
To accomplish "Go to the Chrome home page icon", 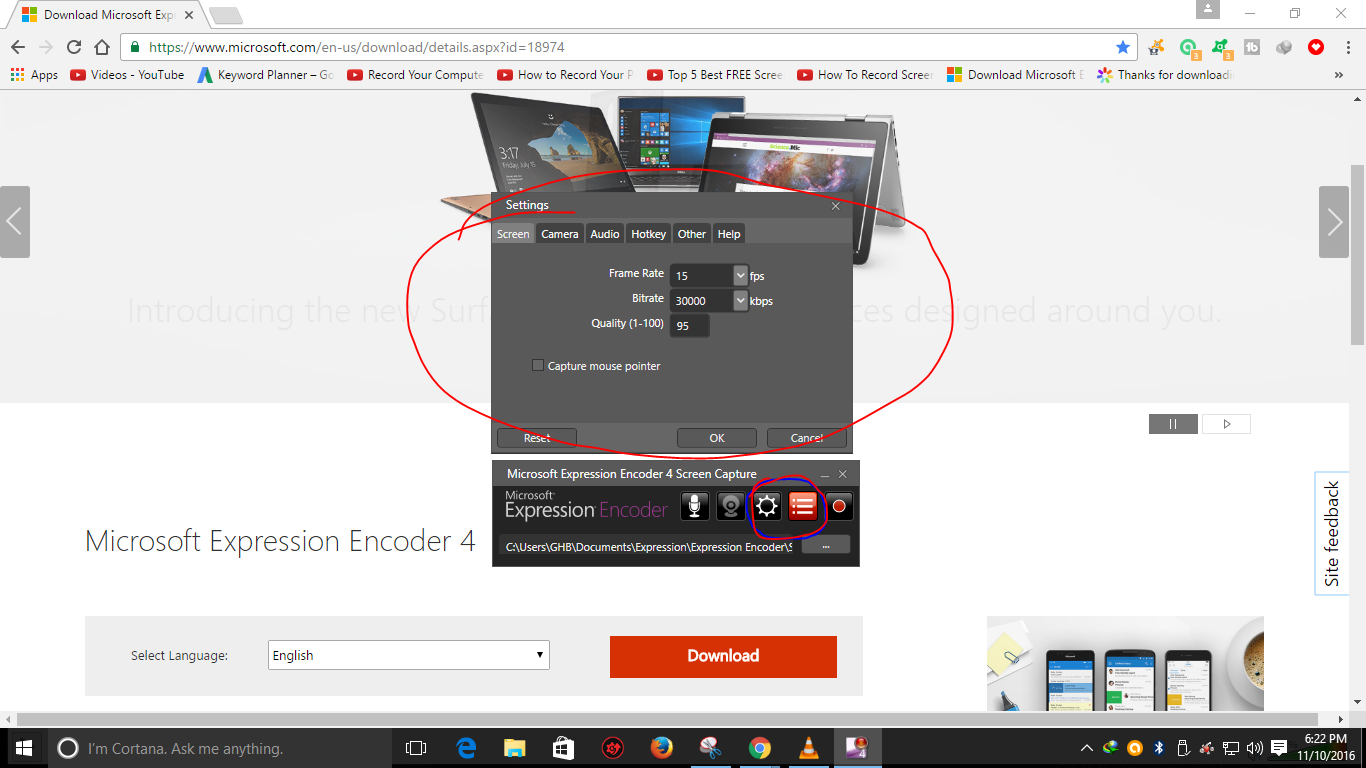I will (102, 47).
